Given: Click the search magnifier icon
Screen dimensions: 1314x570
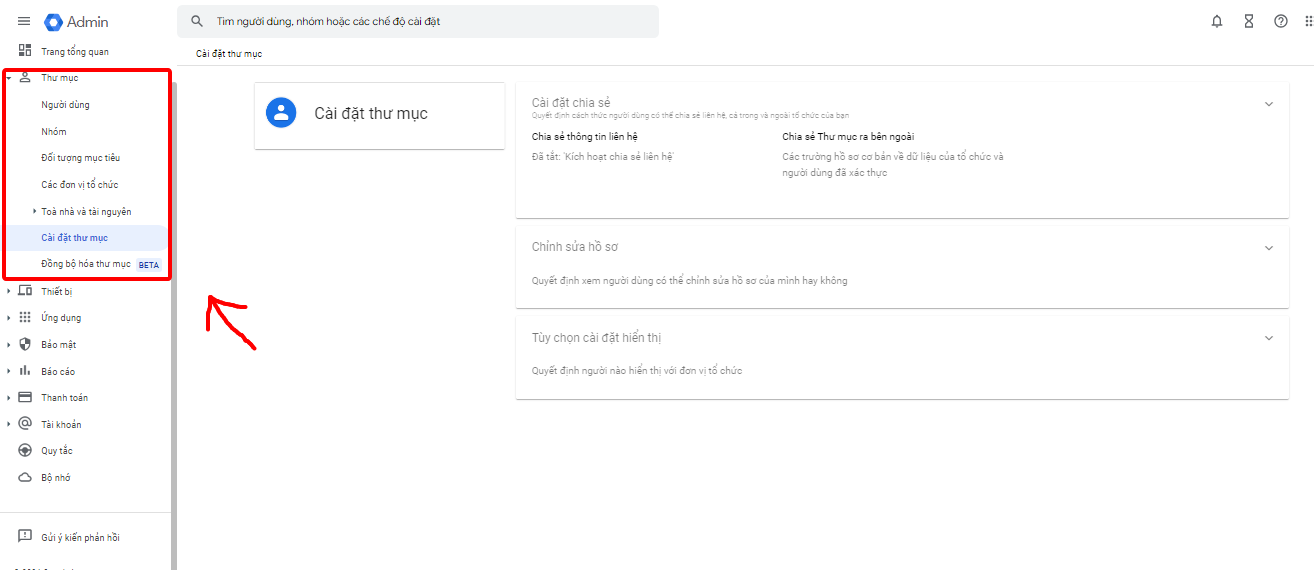Looking at the screenshot, I should (197, 21).
